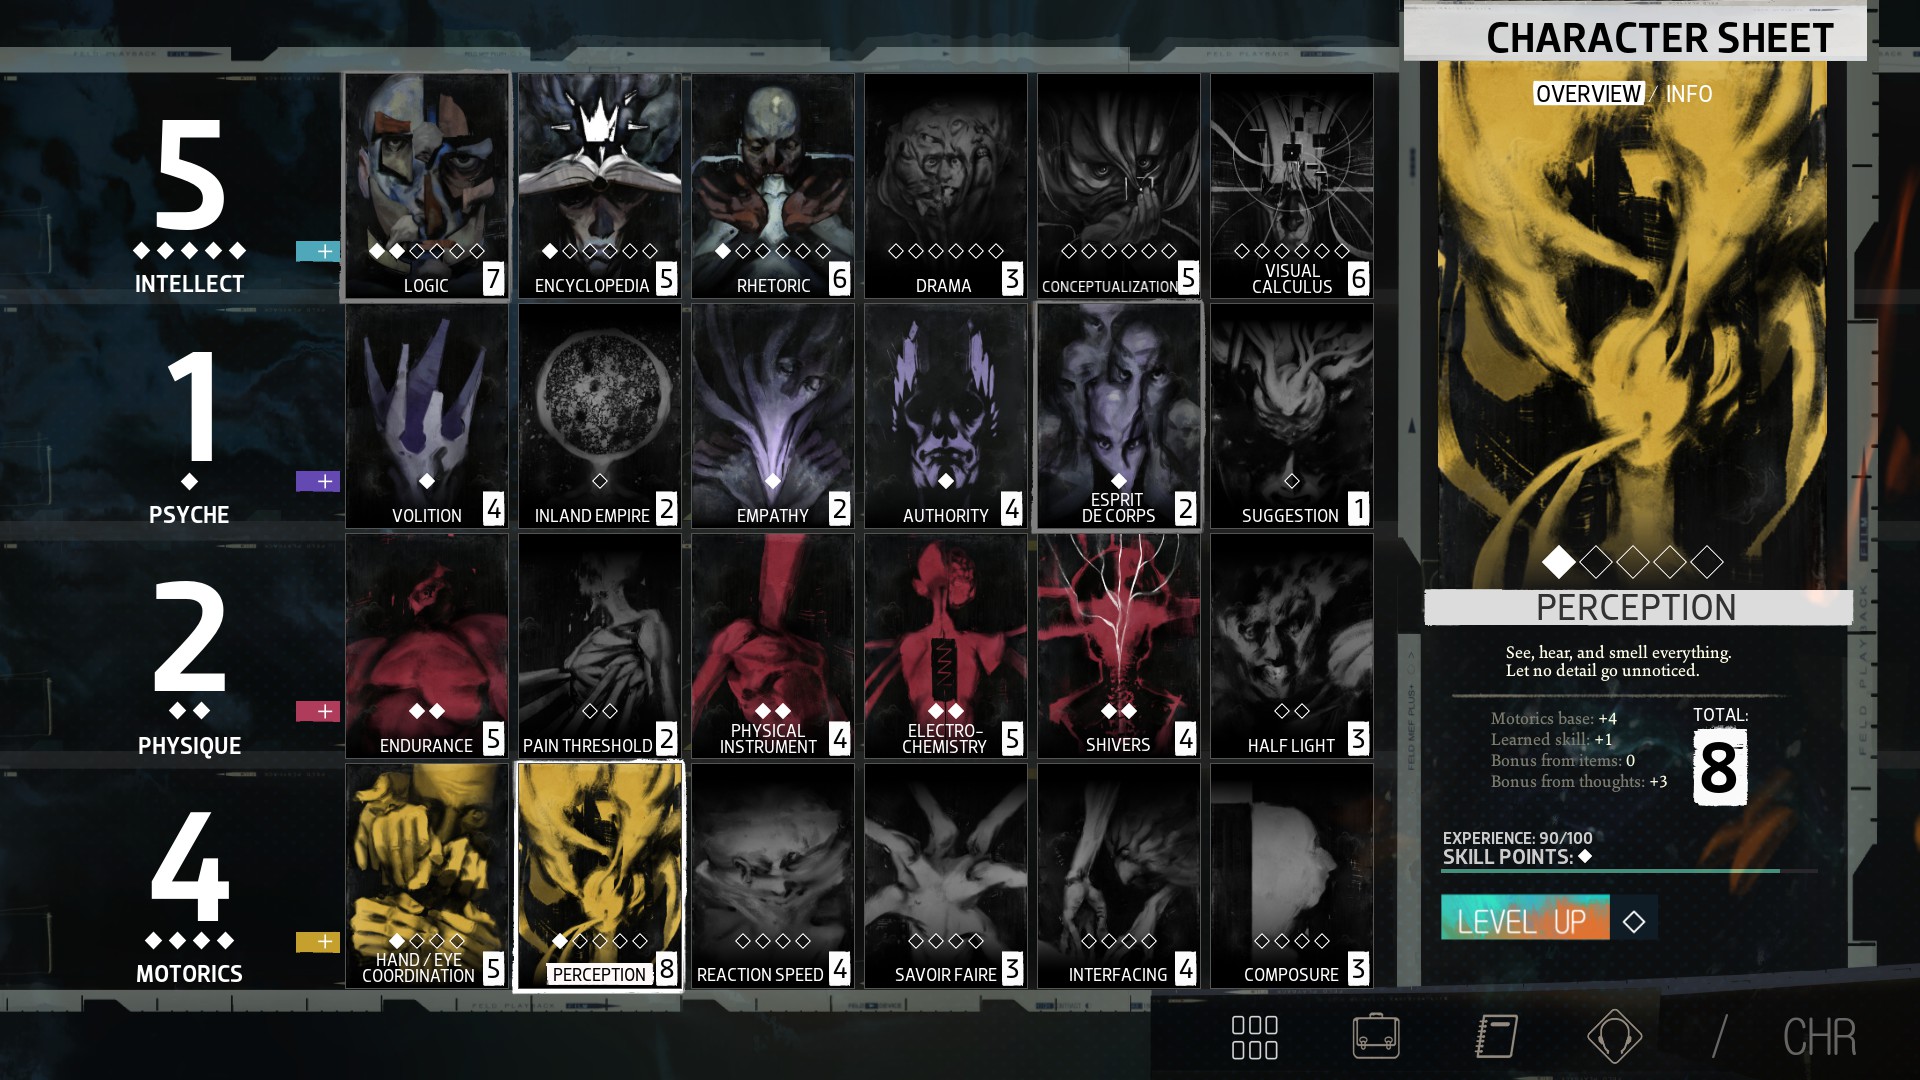The image size is (1920, 1080).
Task: Click 'Bonus from thoughts: +3' line
Action: pos(1579,782)
